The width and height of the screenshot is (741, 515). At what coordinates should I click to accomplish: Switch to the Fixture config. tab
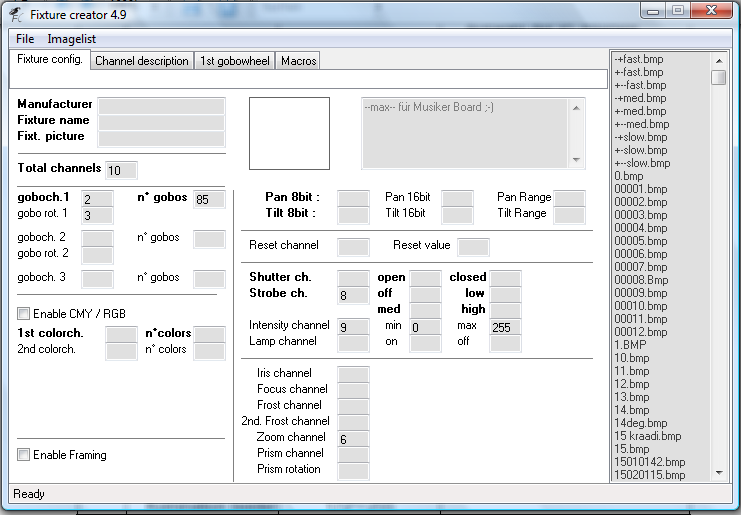click(50, 60)
